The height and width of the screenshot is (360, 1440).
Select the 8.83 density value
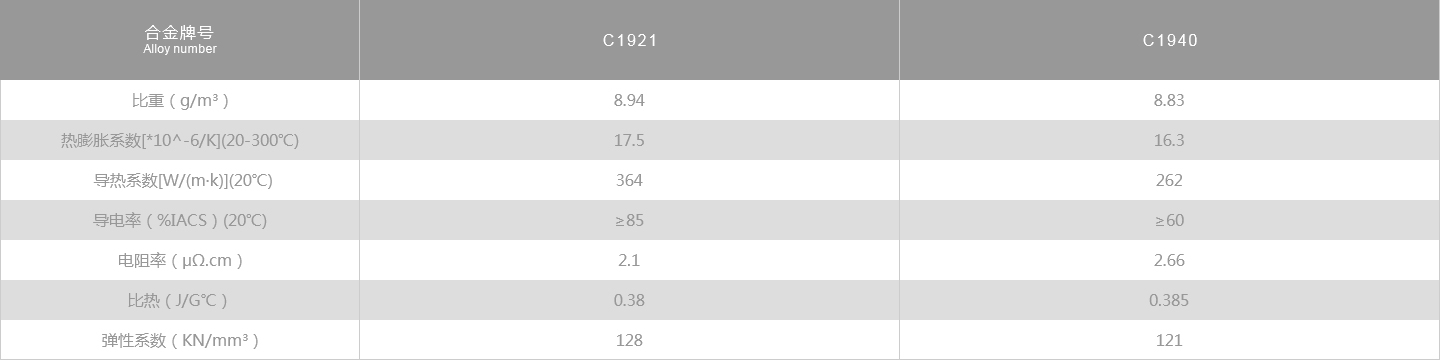tap(1169, 100)
